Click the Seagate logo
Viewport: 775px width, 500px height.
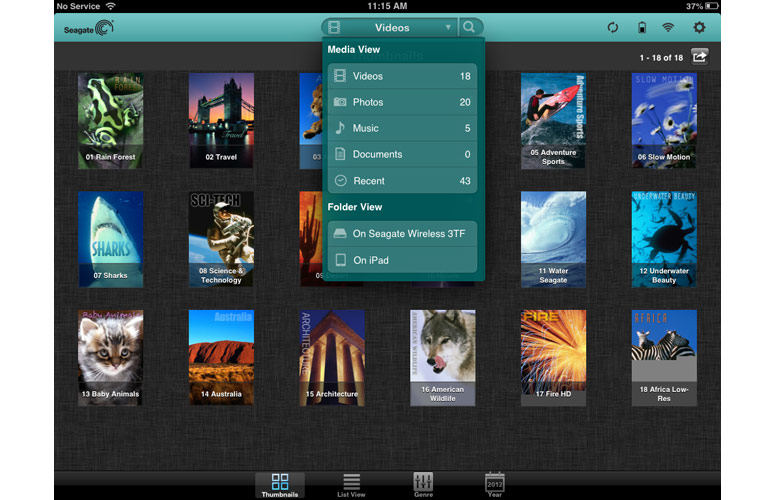click(x=89, y=28)
